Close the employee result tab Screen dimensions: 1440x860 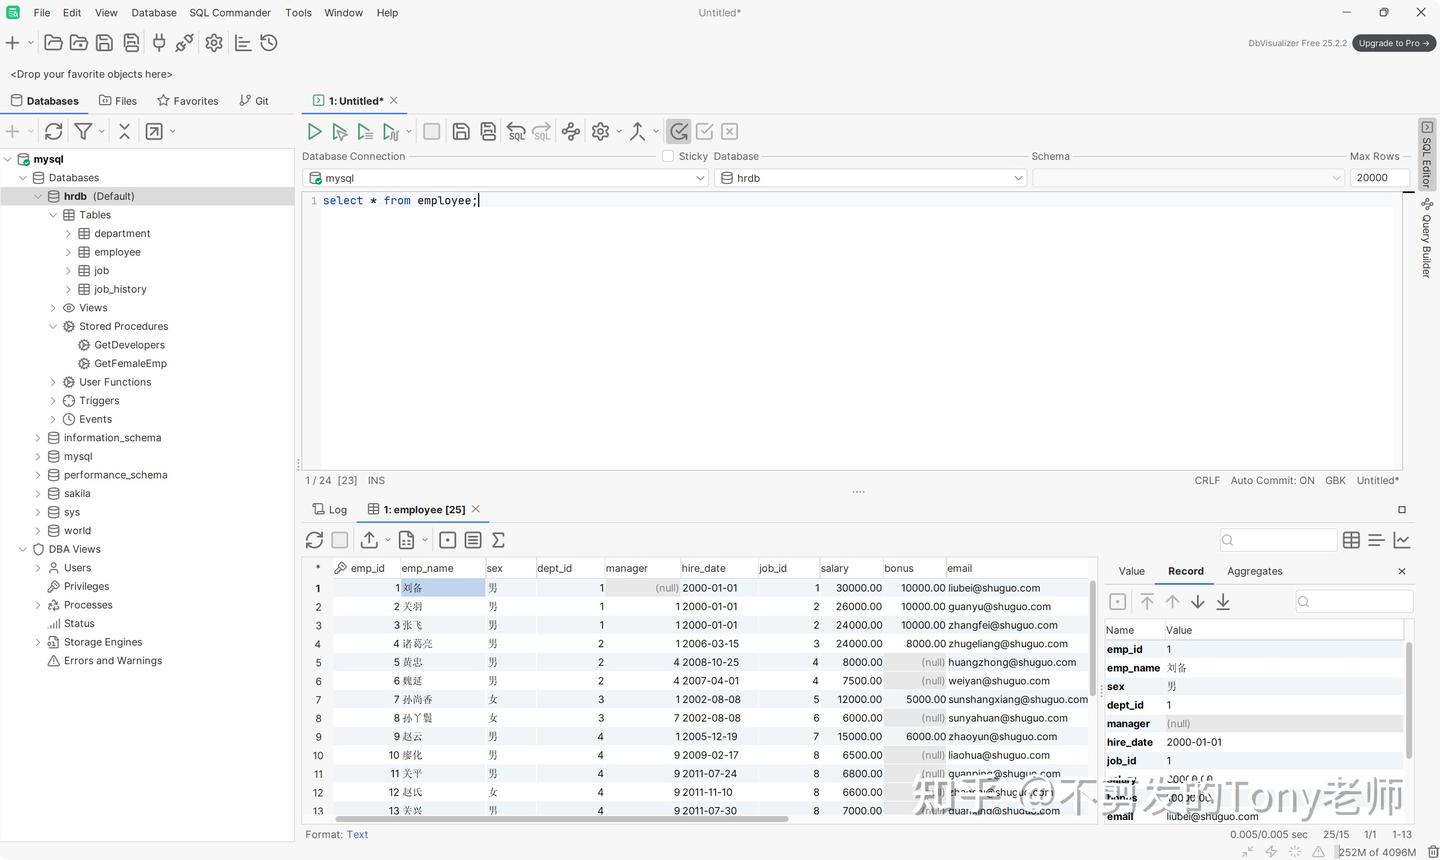pos(476,509)
